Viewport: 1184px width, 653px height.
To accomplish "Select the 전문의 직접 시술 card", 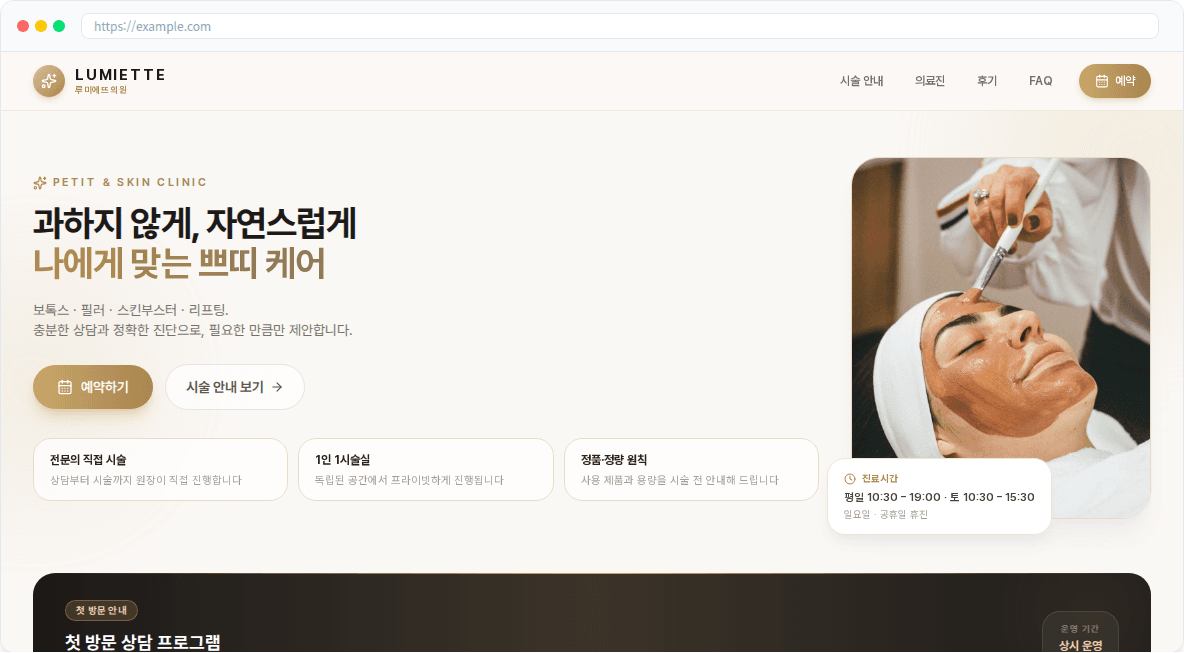I will 160,470.
